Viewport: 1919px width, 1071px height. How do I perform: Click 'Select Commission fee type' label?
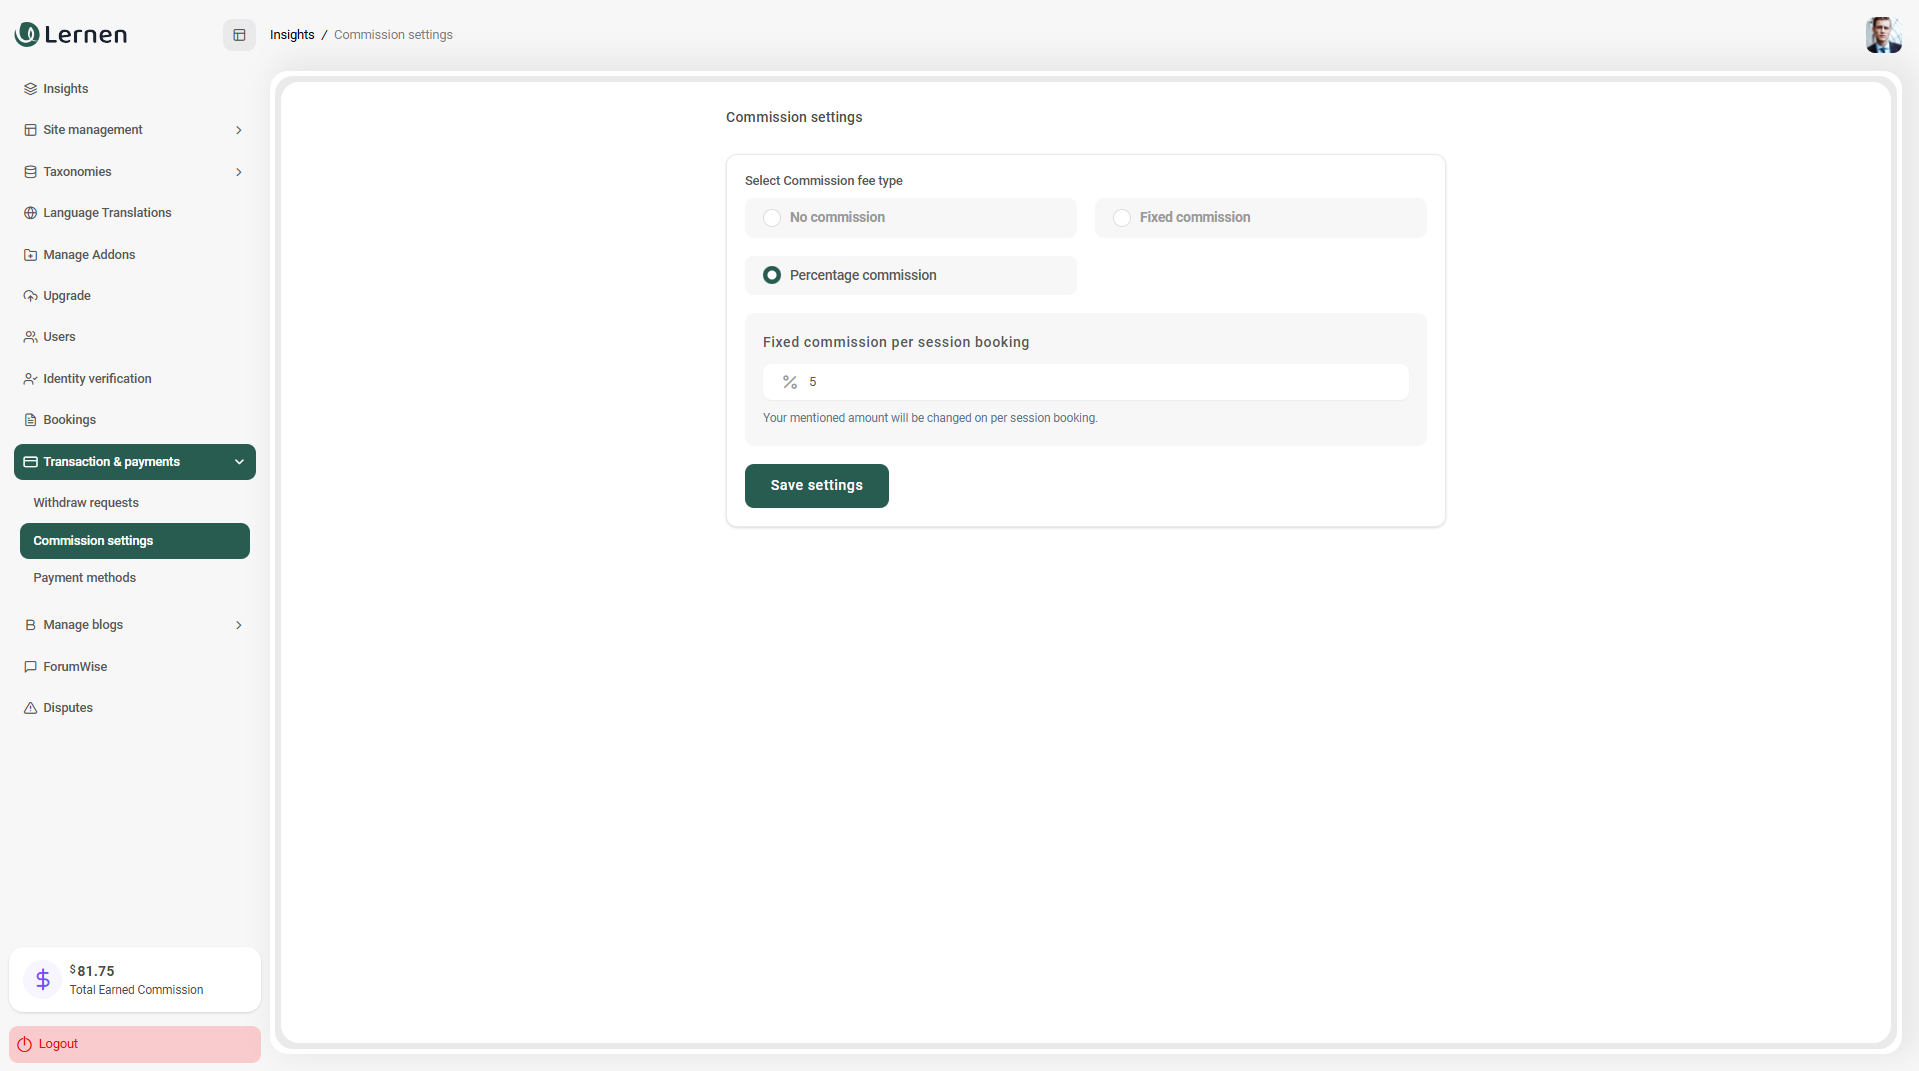tap(824, 181)
